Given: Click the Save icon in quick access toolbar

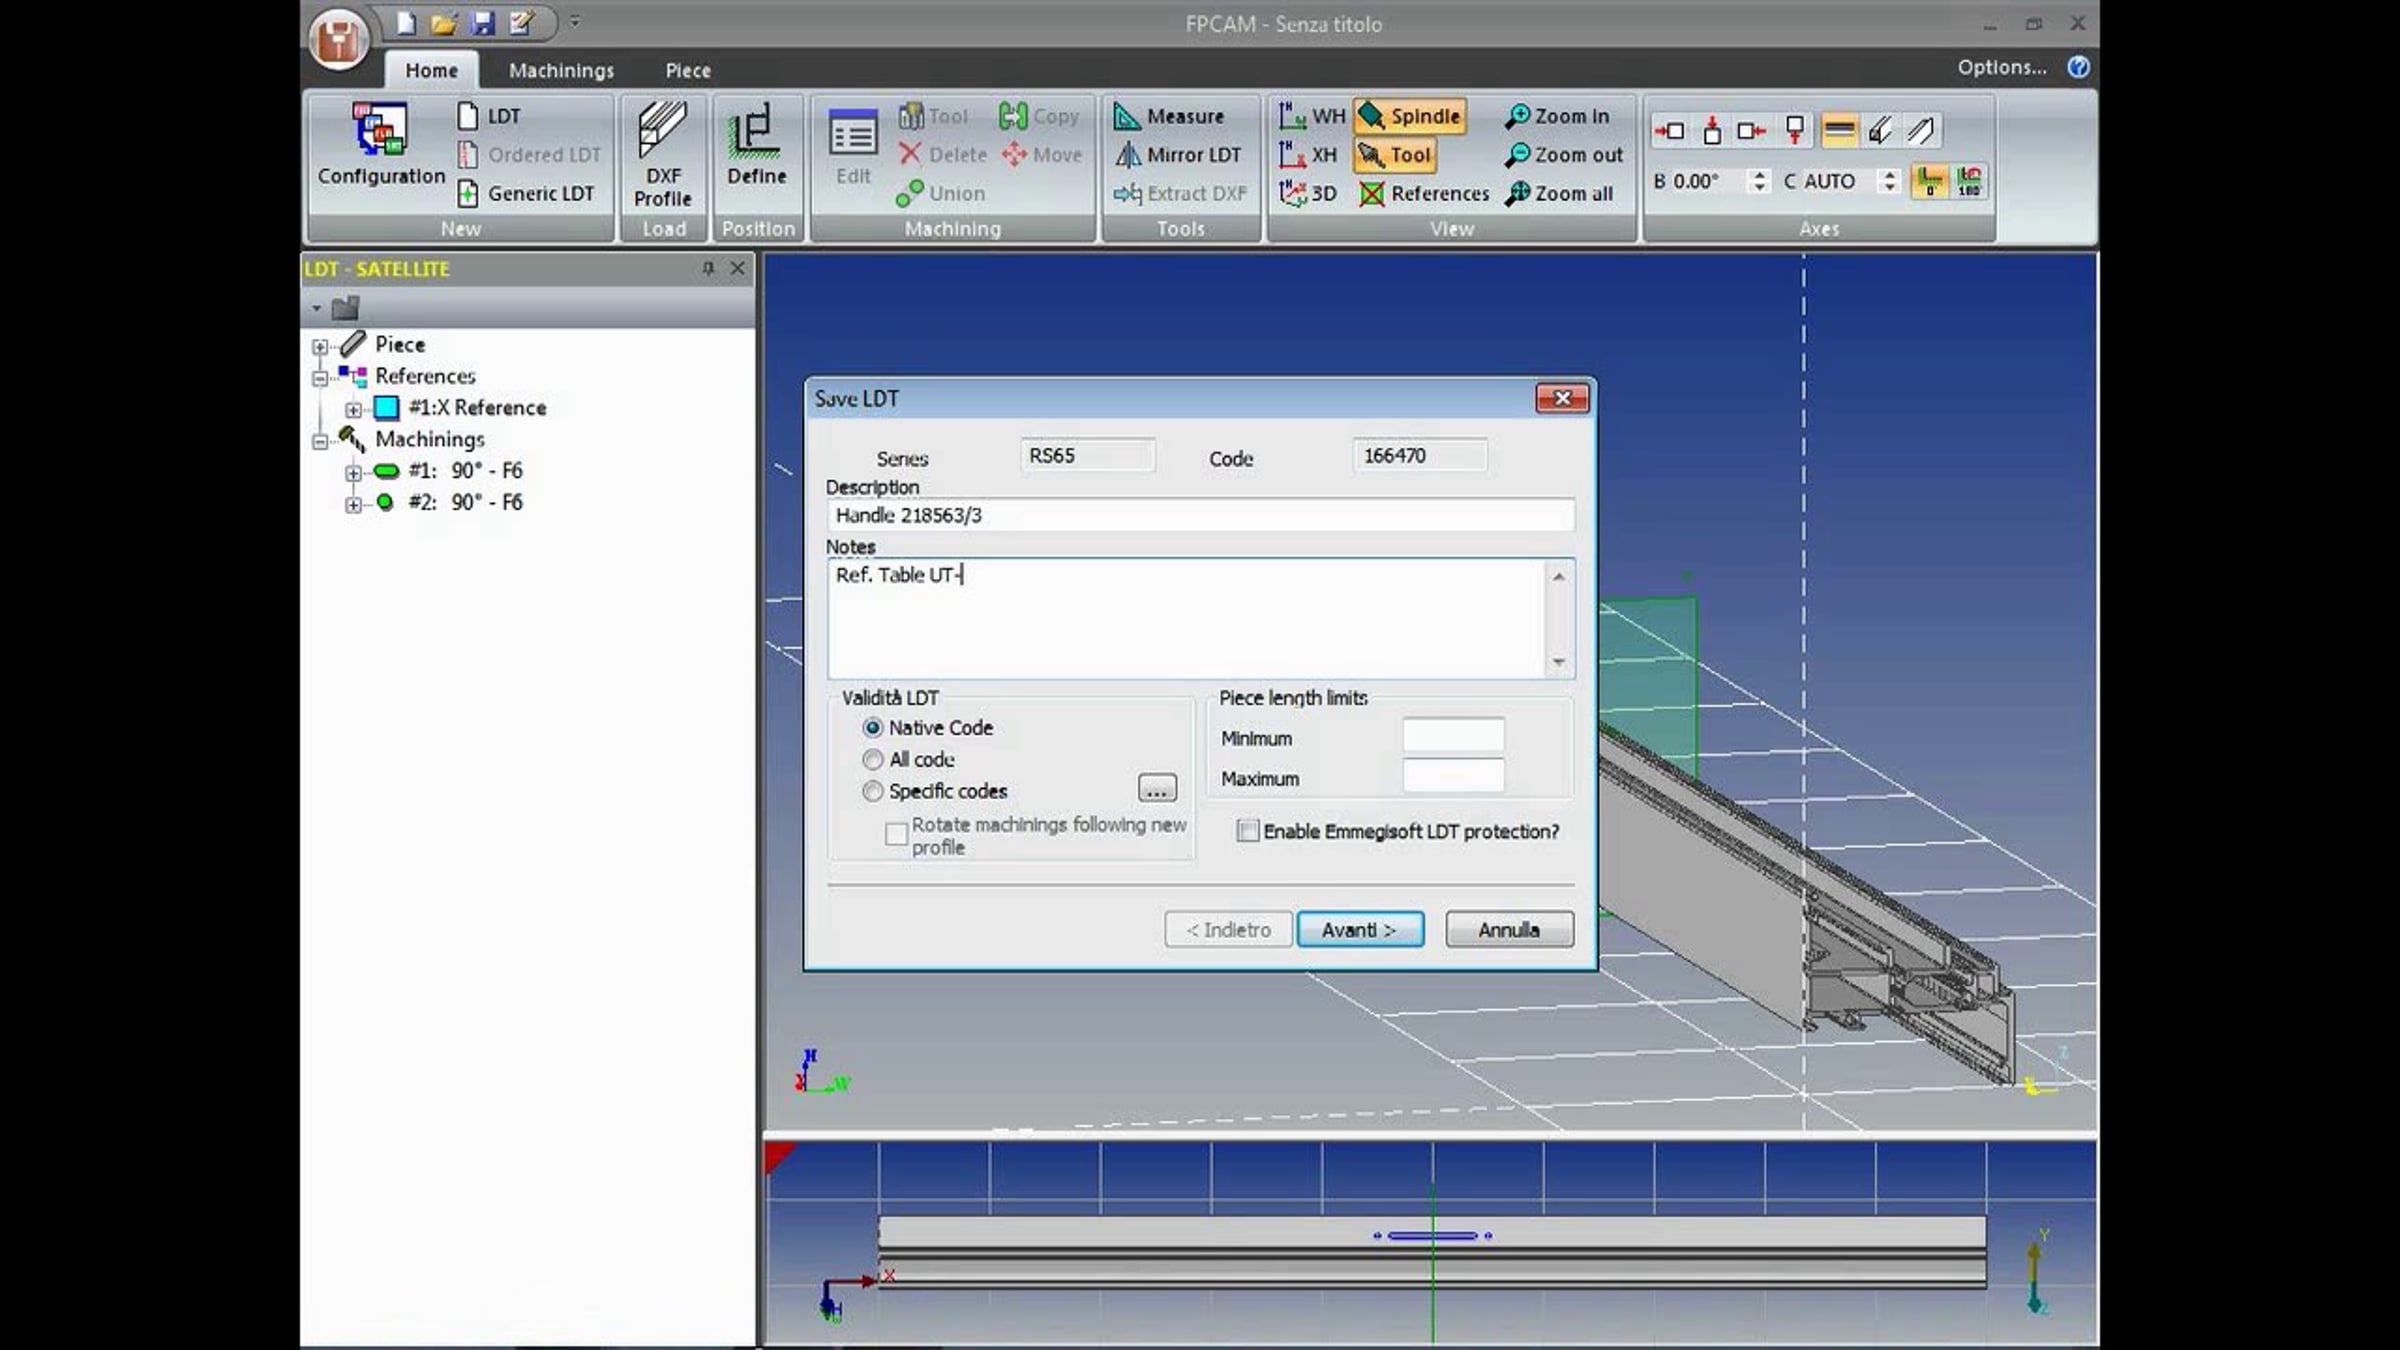Looking at the screenshot, I should click(483, 23).
